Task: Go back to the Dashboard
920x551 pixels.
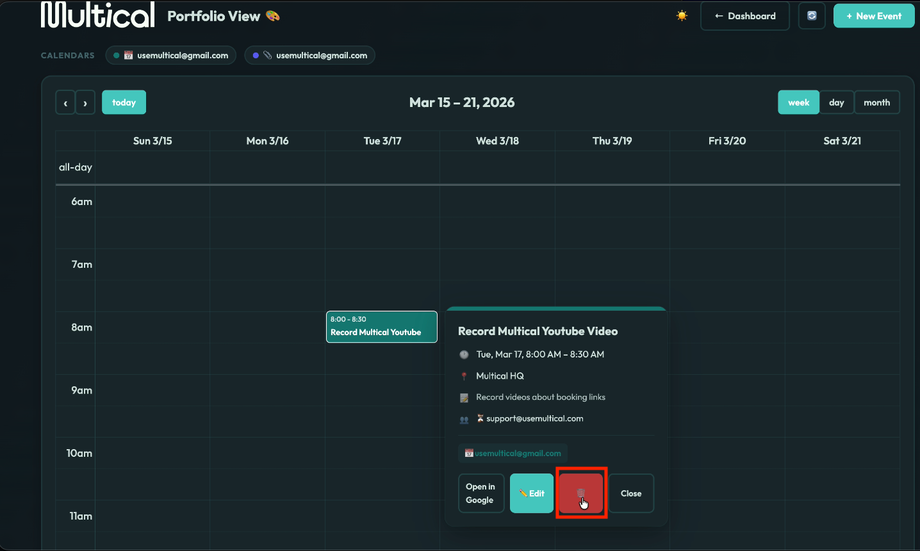Action: [745, 16]
